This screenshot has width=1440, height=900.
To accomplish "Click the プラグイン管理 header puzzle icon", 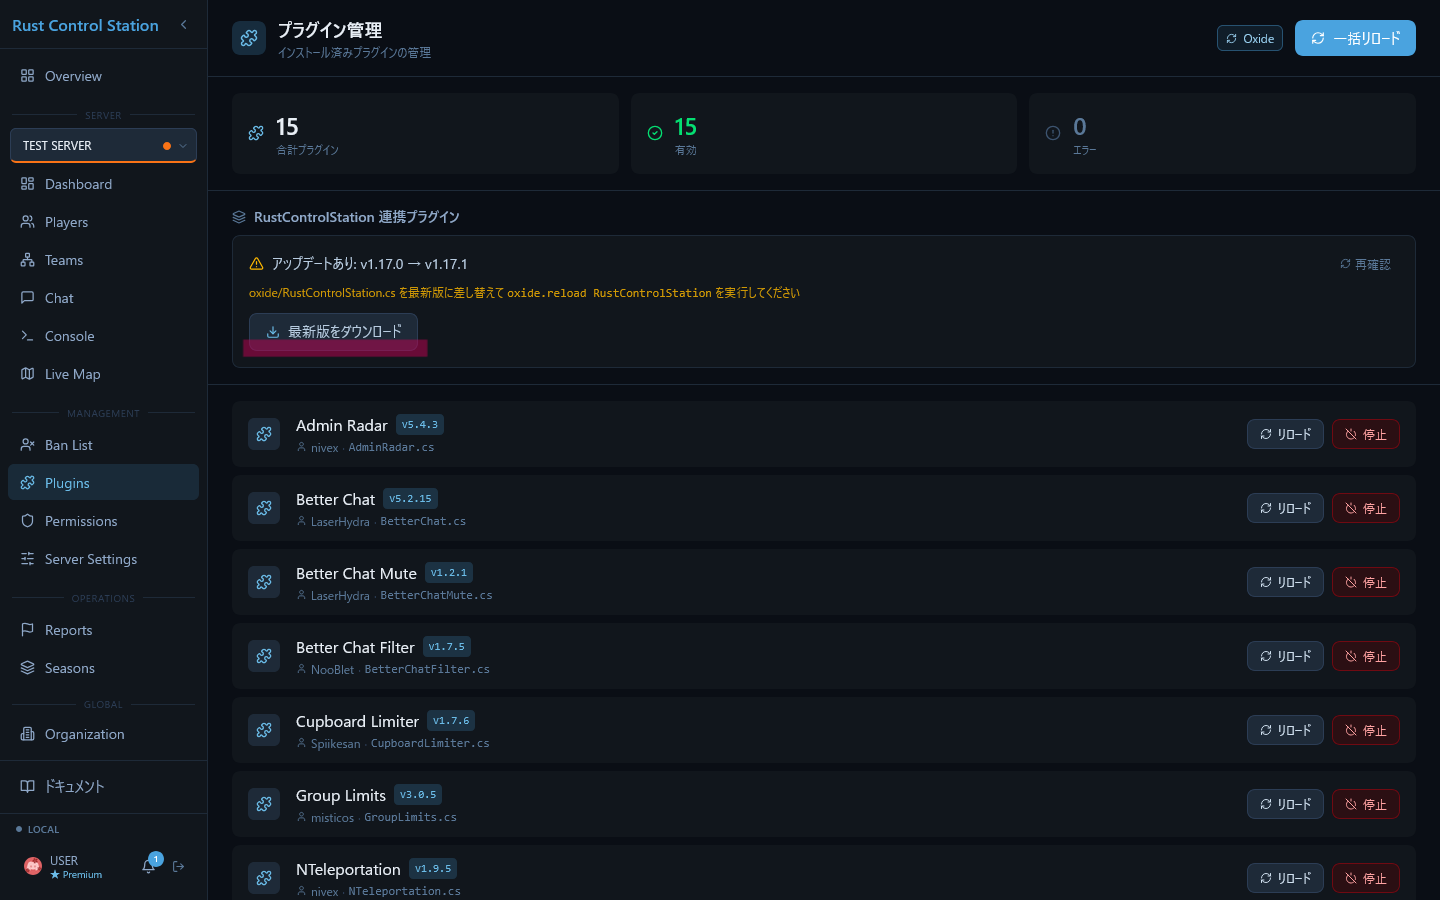I will 249,38.
